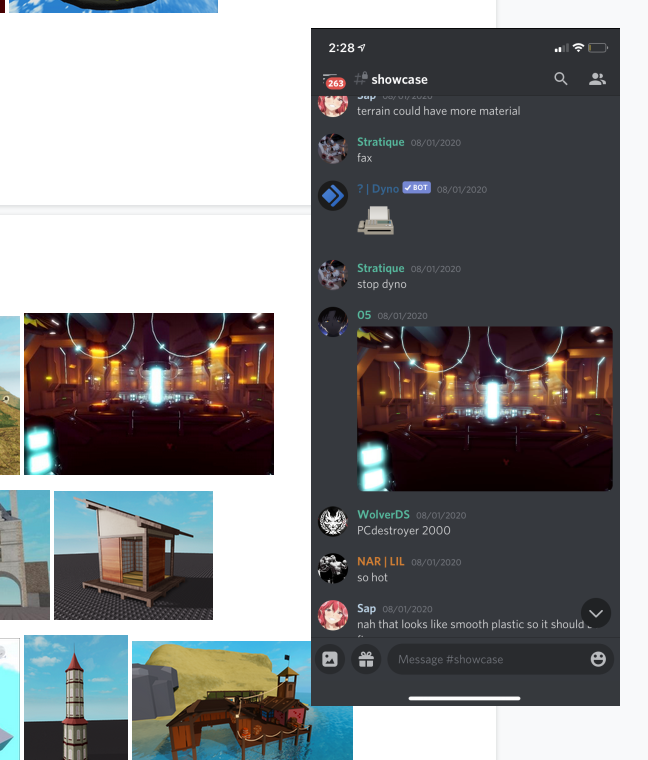Tap the 05 user avatar

[x=333, y=322]
